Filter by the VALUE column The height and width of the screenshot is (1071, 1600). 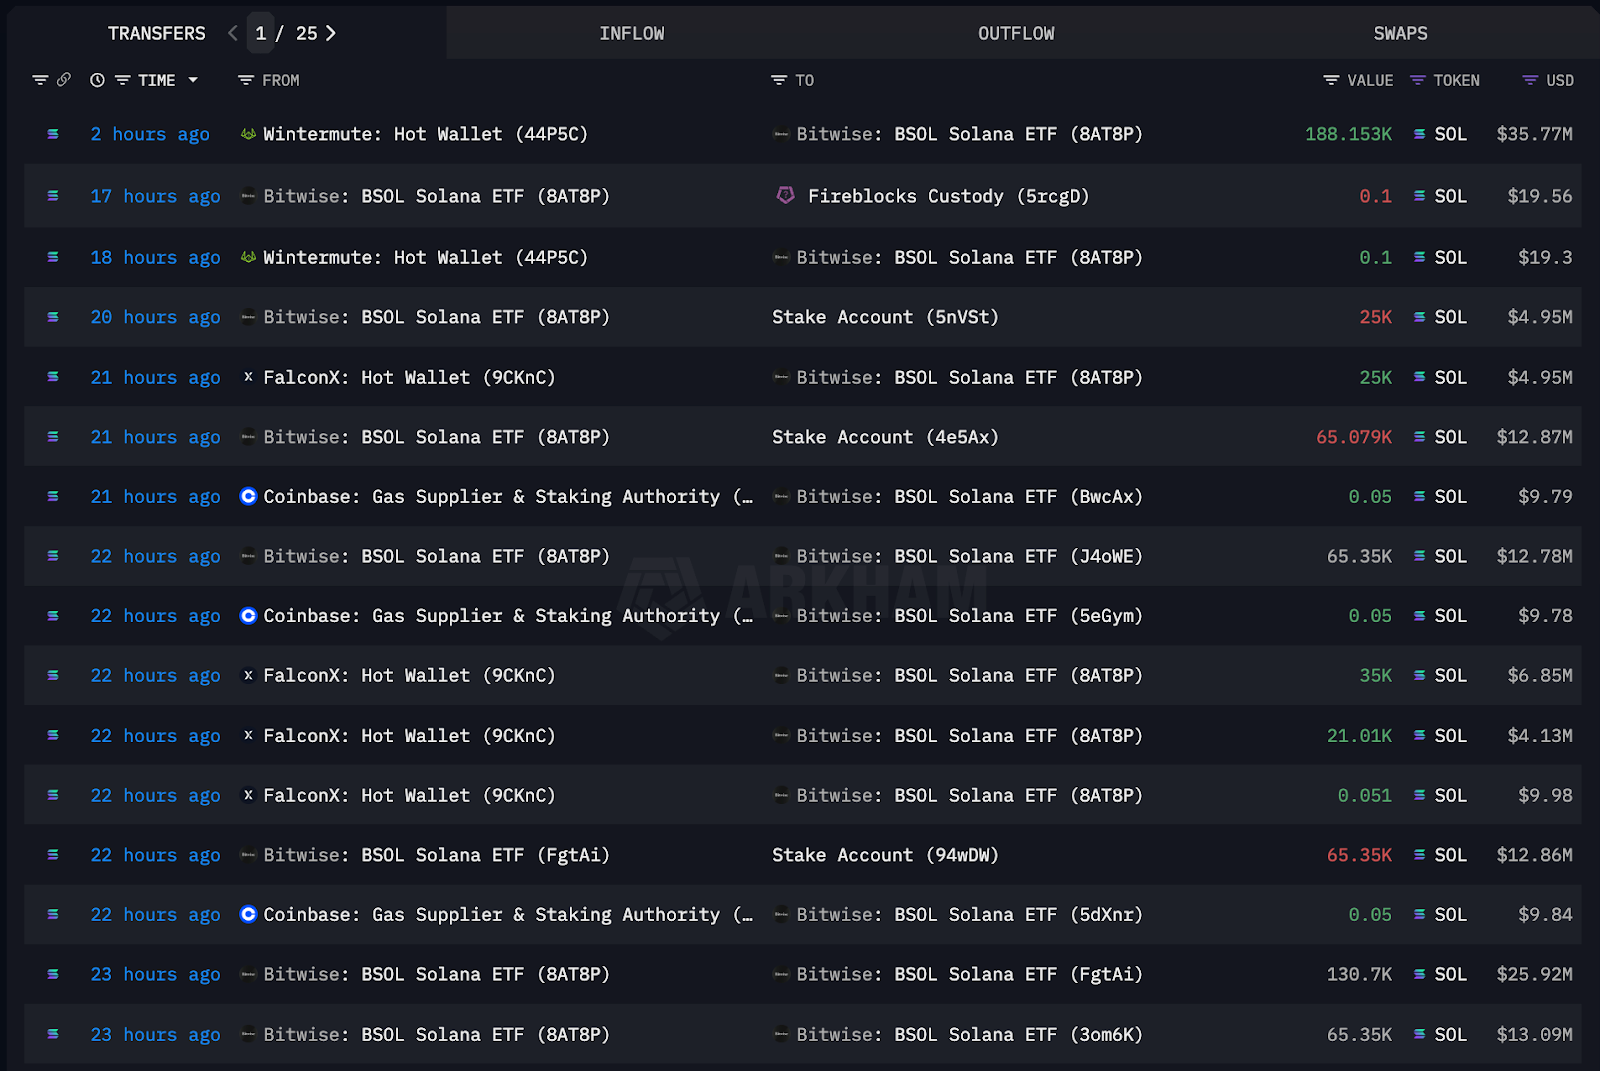tap(1331, 80)
